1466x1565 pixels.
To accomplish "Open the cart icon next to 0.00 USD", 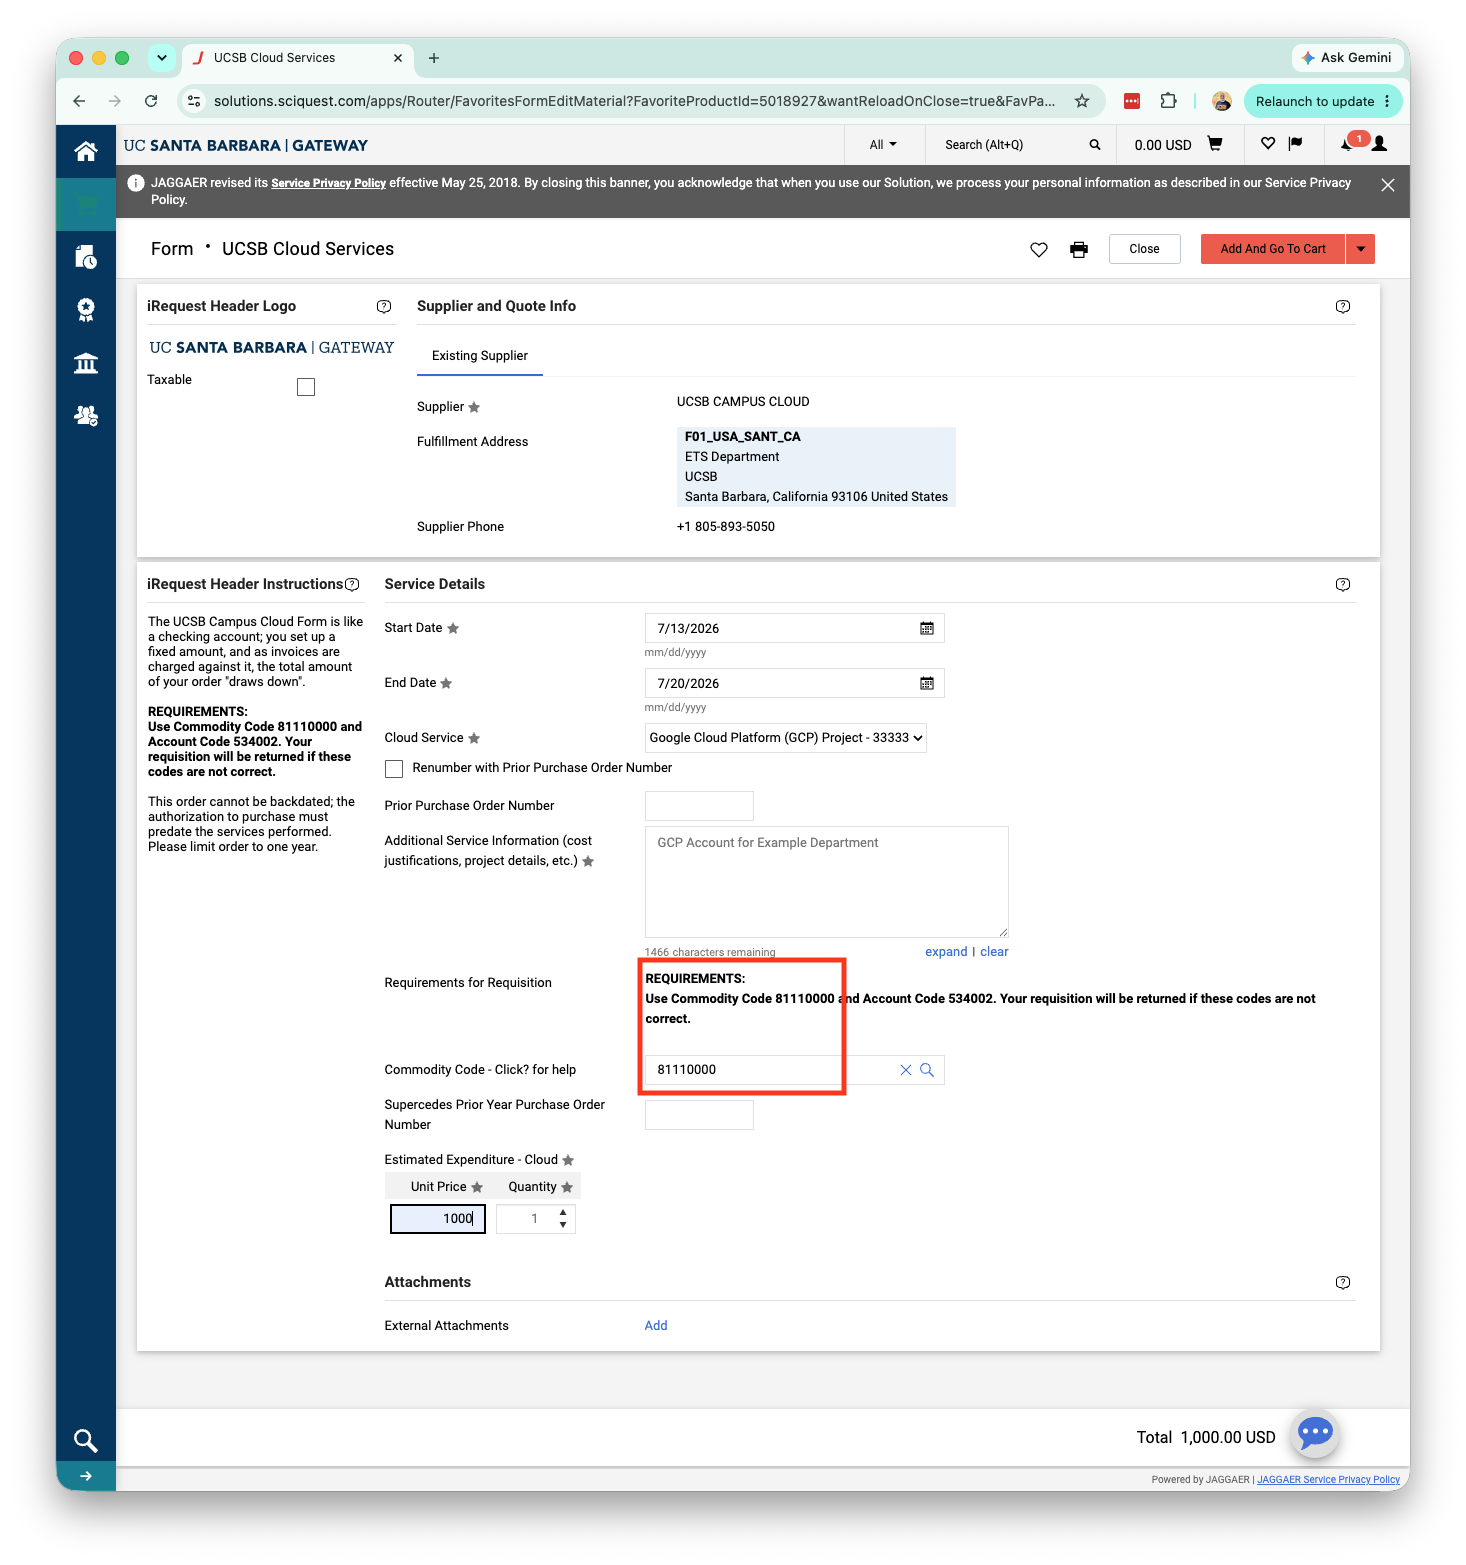I will (1215, 144).
